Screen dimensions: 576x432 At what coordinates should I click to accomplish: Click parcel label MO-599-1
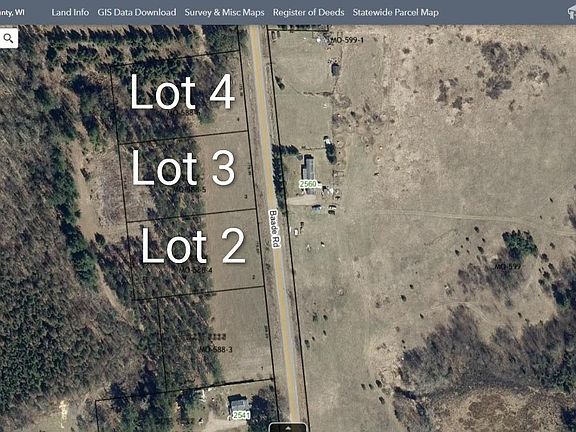[x=346, y=40]
